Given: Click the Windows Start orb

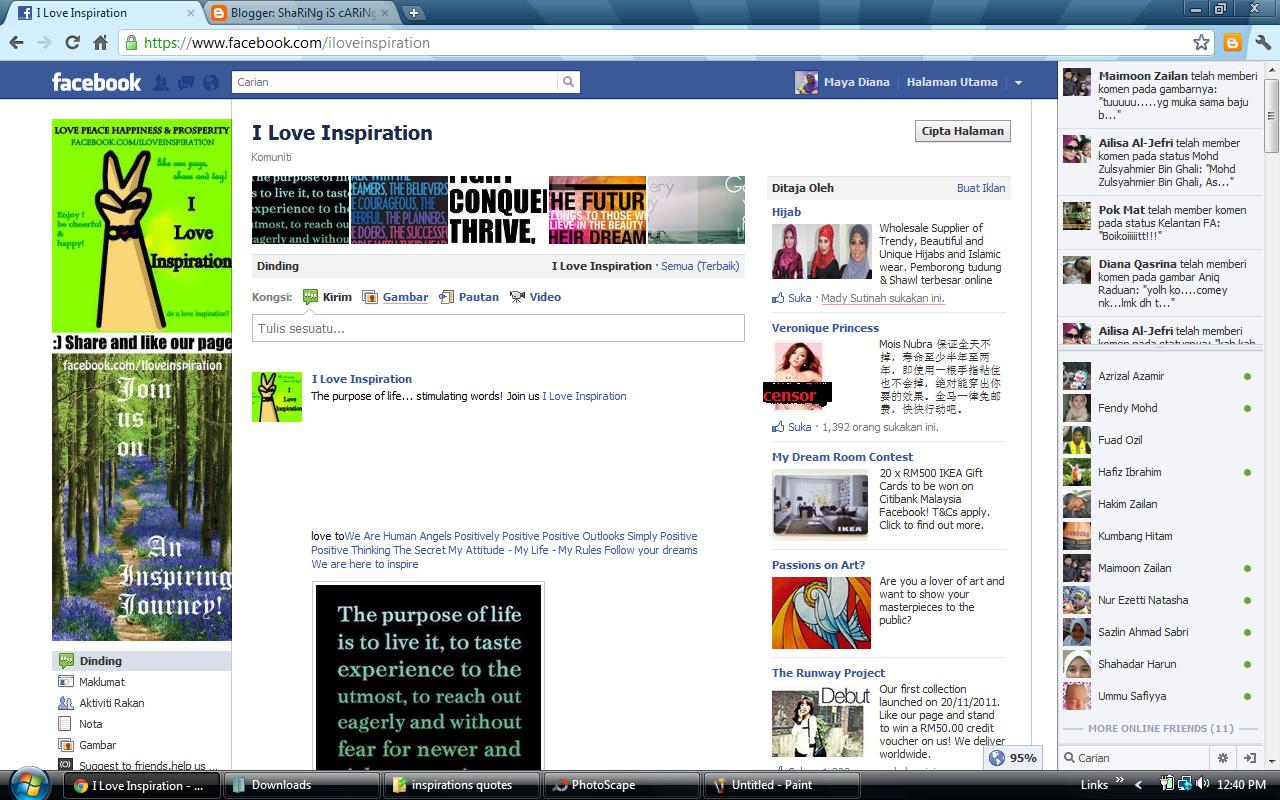Looking at the screenshot, I should click(27, 784).
